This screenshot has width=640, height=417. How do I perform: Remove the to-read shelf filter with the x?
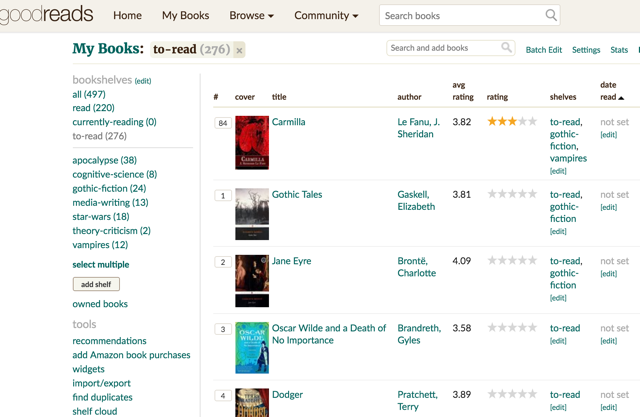click(x=239, y=50)
